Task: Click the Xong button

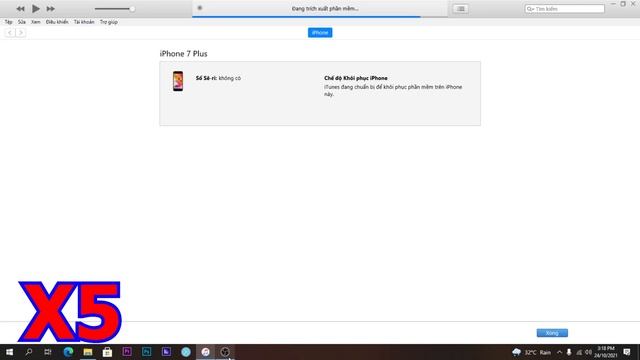Action: pos(552,333)
